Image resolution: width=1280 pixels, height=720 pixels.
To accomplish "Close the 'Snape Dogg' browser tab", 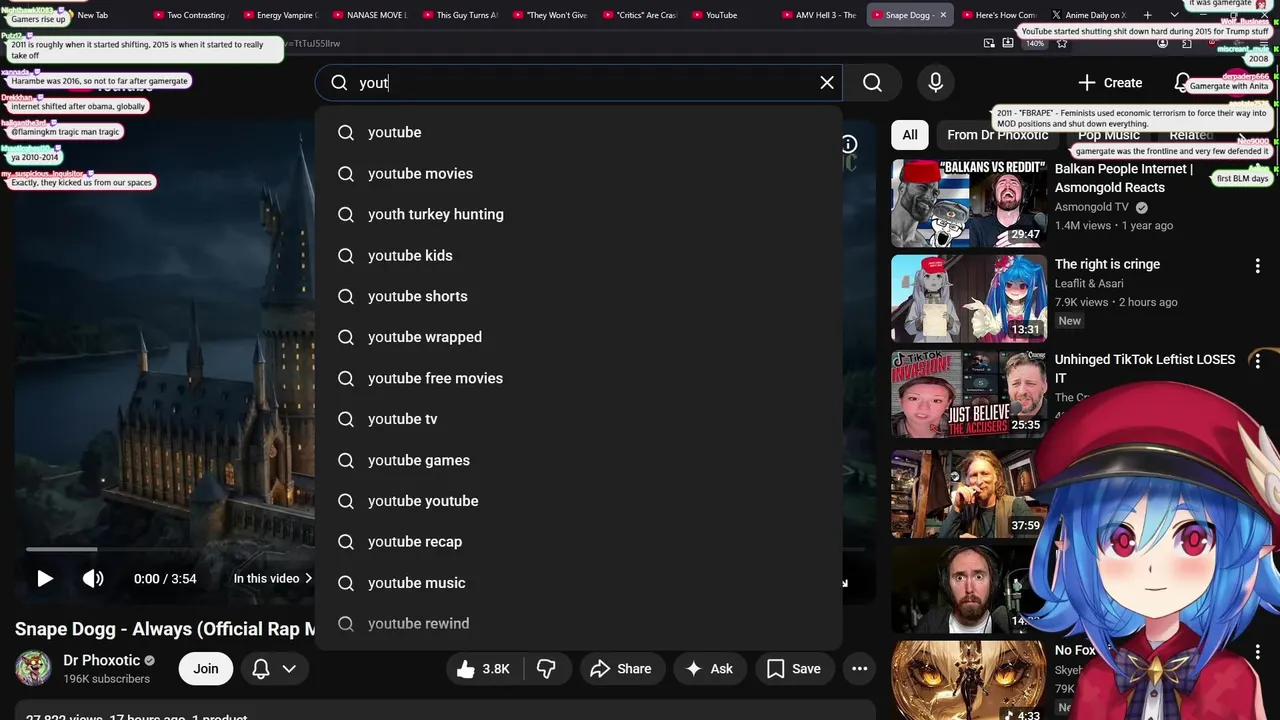I will point(943,15).
